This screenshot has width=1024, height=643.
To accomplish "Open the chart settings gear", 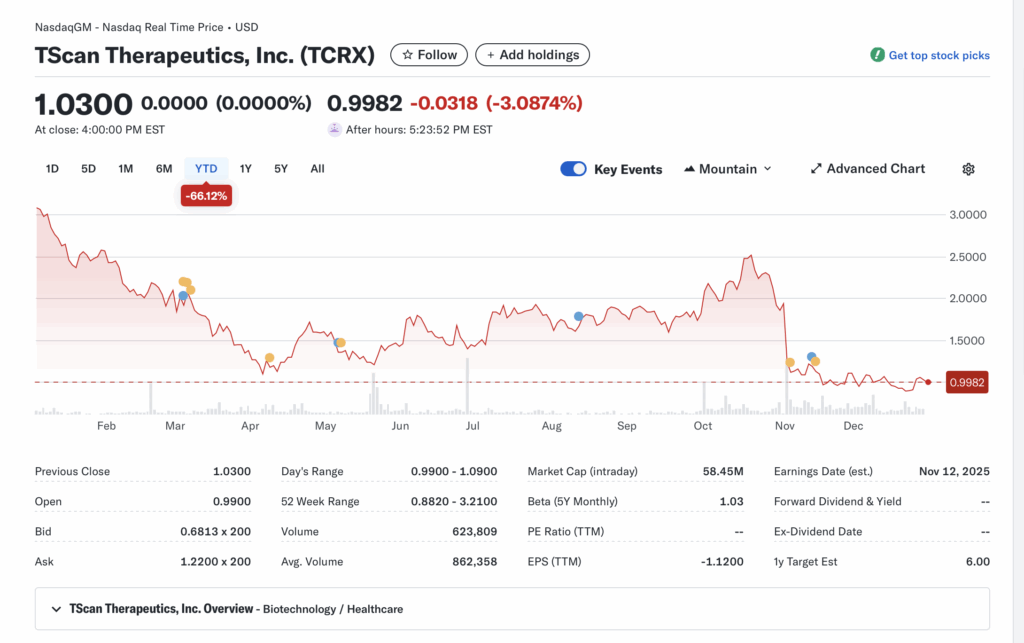I will [968, 168].
